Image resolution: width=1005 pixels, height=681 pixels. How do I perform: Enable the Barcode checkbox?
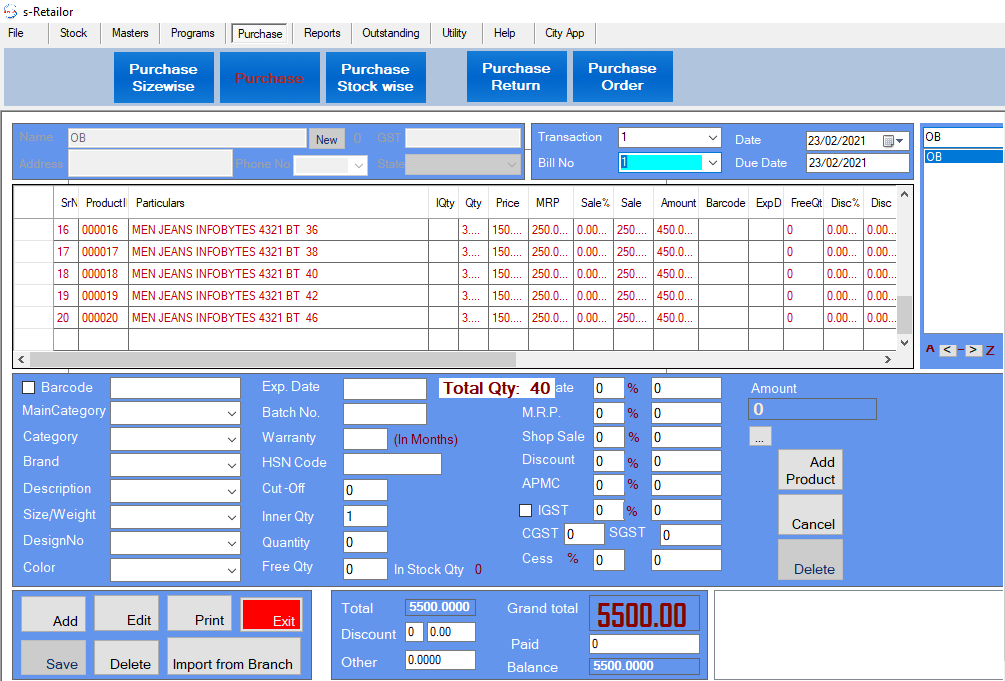[29, 388]
